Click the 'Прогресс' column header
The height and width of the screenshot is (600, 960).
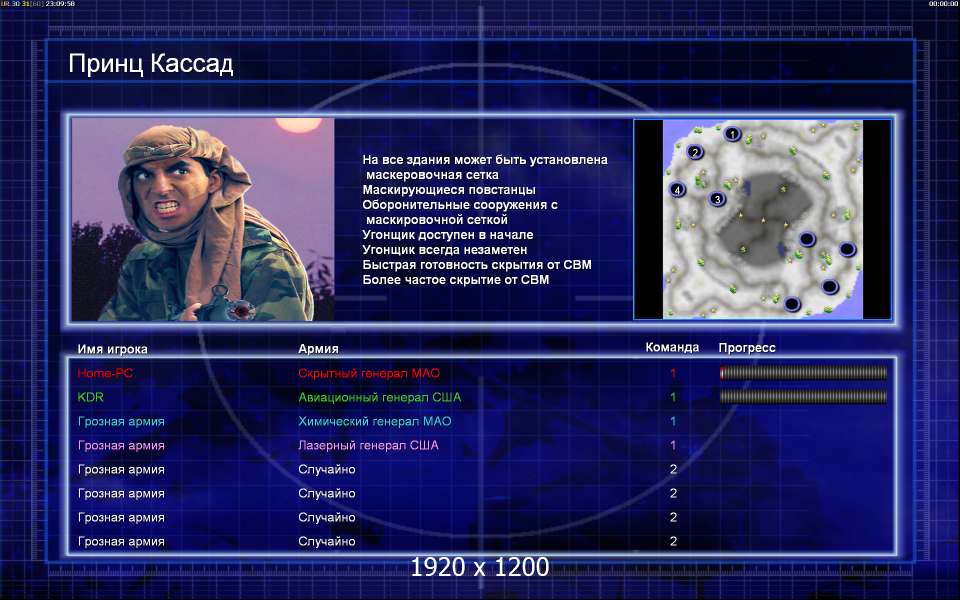tap(747, 348)
